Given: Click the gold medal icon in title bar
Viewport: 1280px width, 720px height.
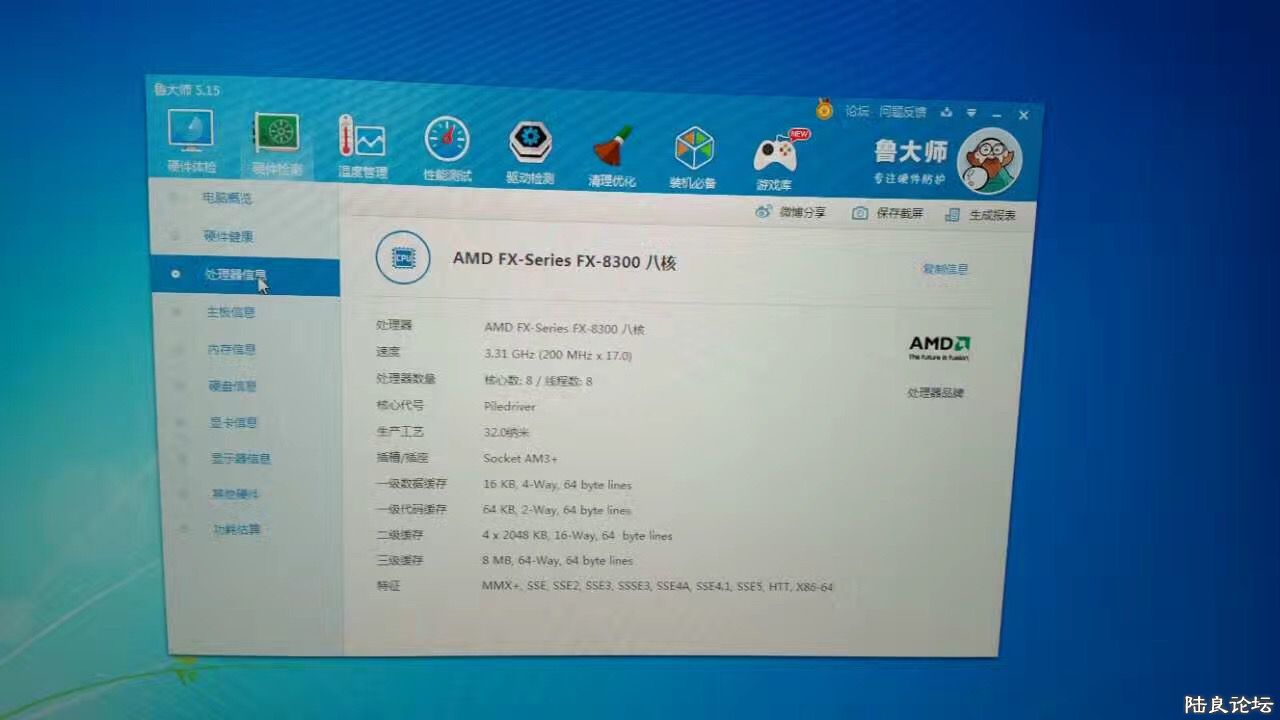Looking at the screenshot, I should 824,109.
